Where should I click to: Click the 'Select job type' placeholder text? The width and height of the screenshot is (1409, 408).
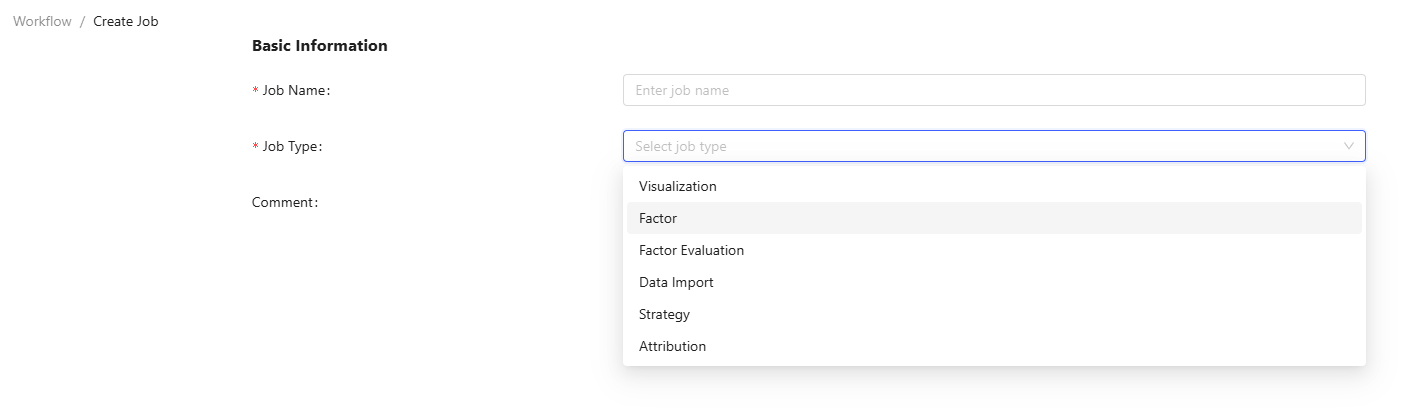point(681,146)
